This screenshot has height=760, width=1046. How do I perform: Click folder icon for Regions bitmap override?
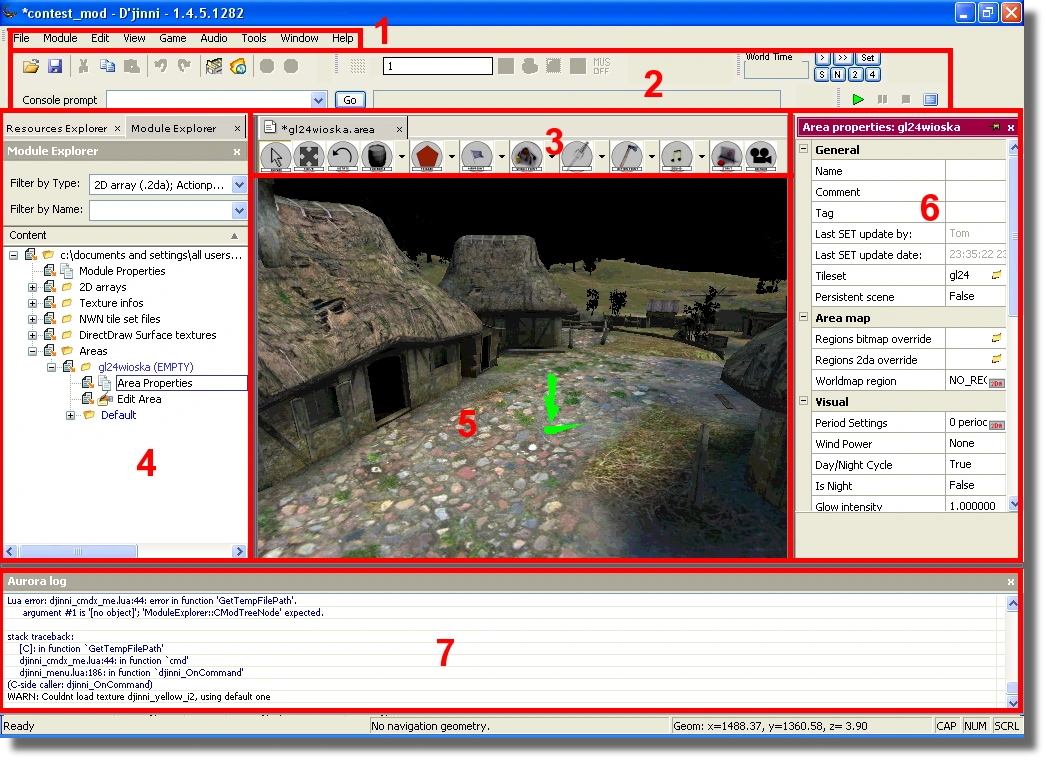point(997,338)
